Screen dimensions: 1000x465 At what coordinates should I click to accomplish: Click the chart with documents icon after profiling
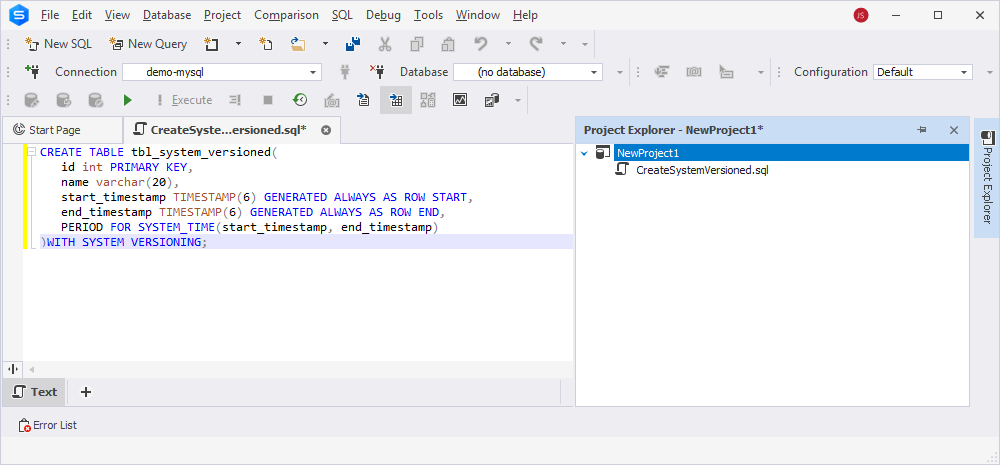(x=492, y=100)
